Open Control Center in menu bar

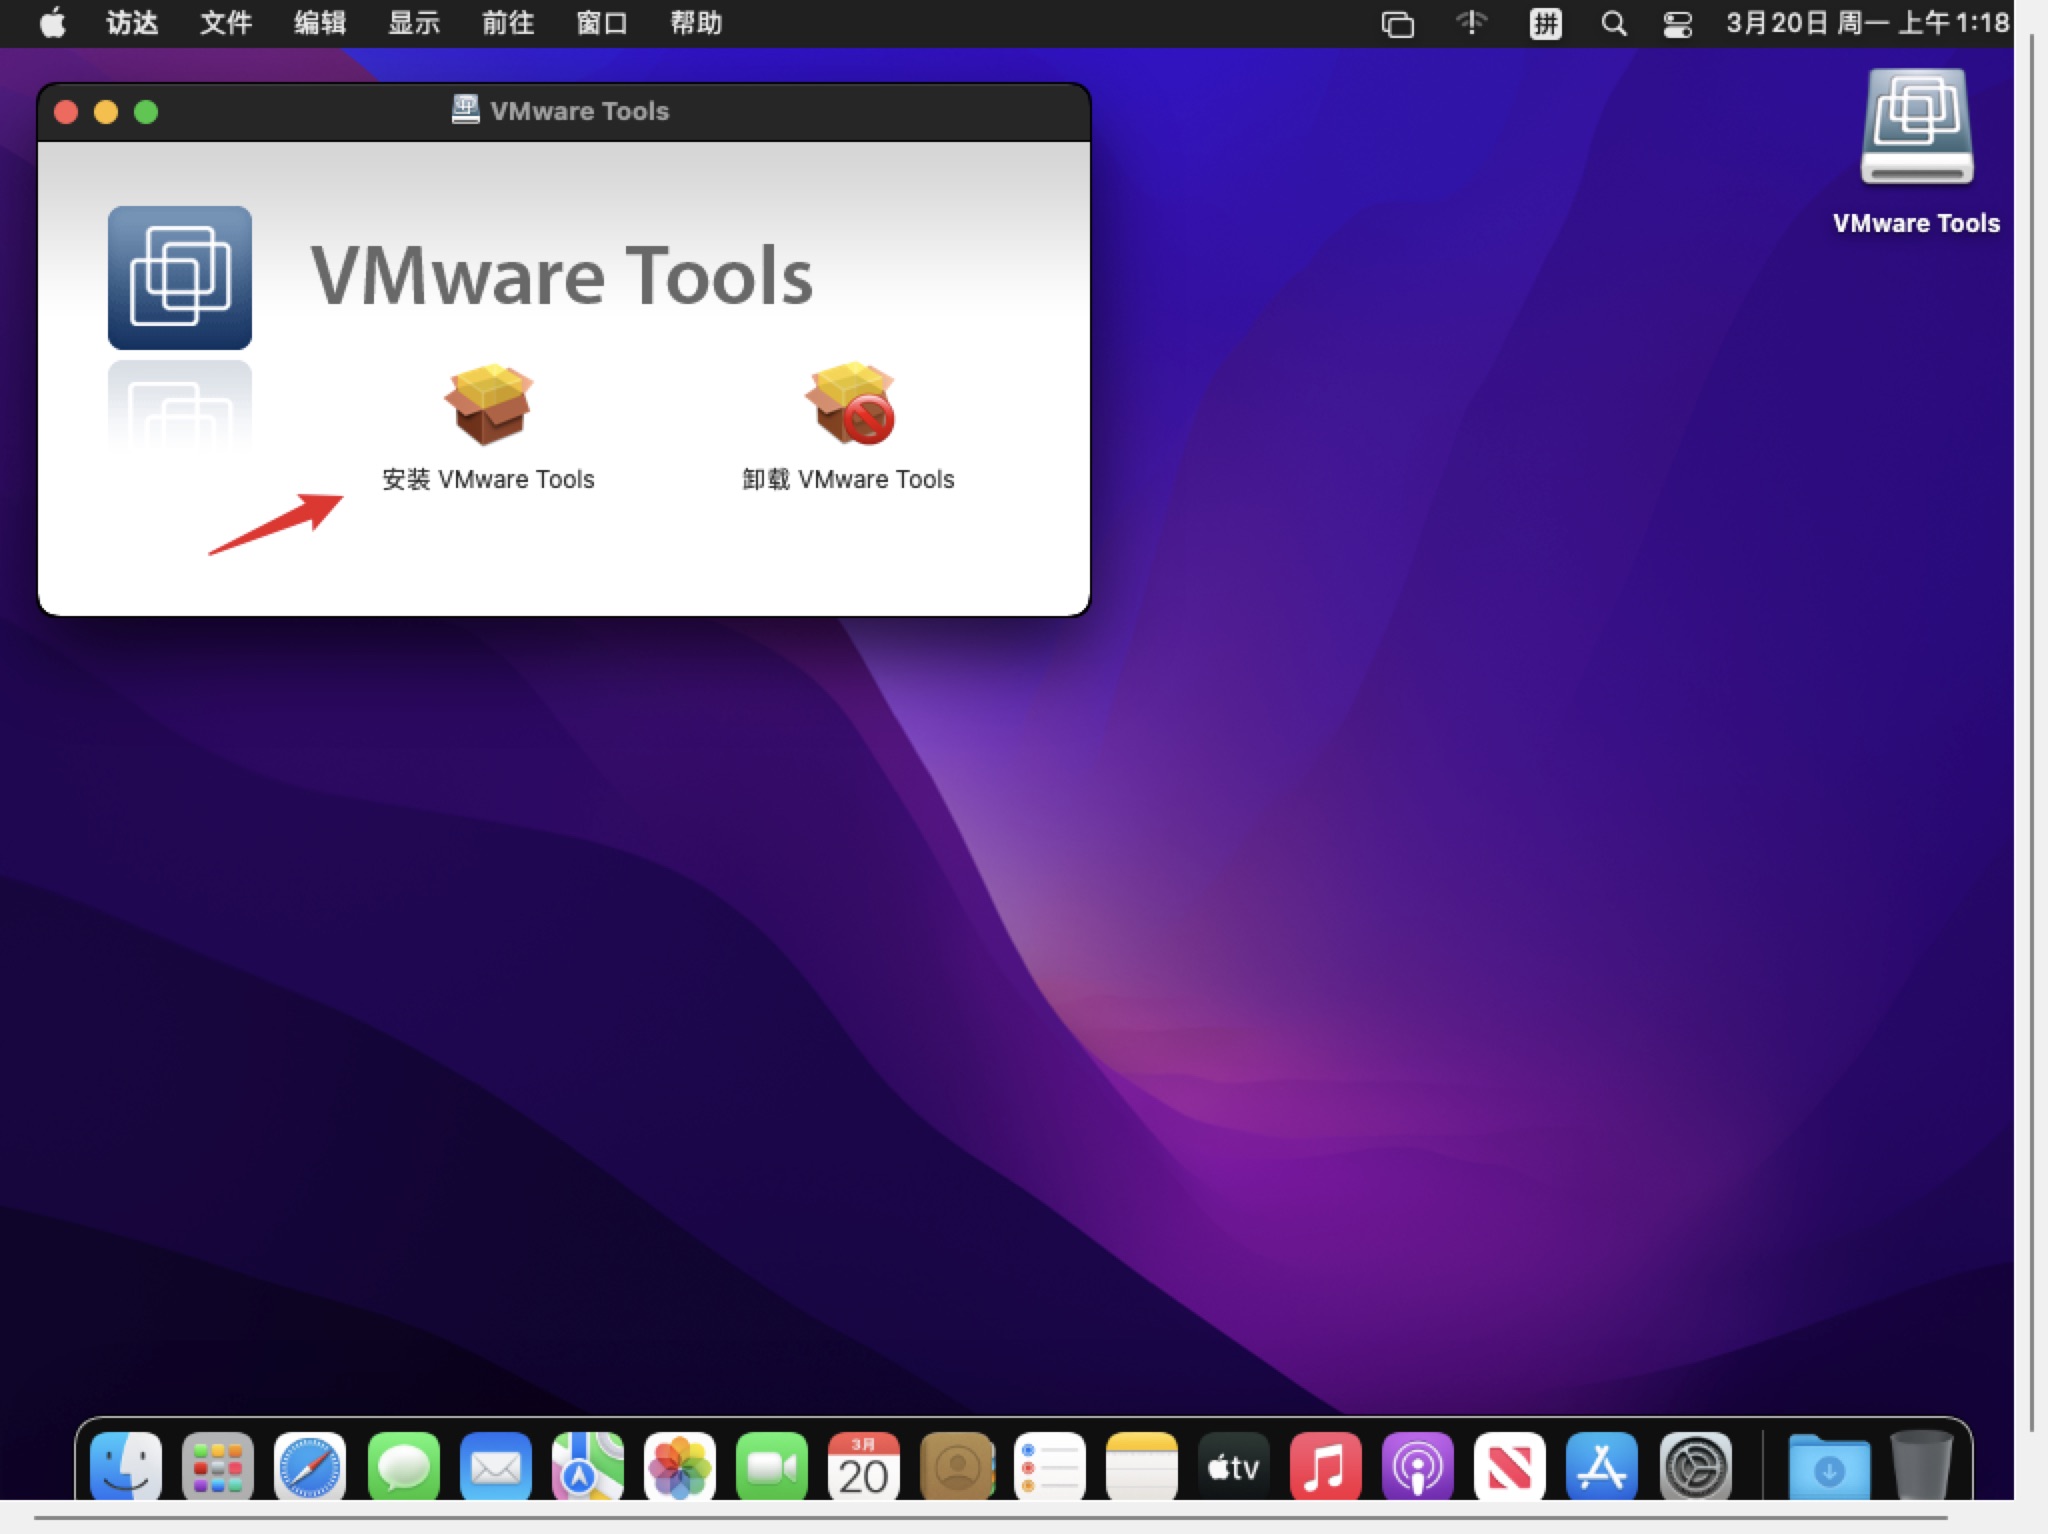coord(1677,23)
